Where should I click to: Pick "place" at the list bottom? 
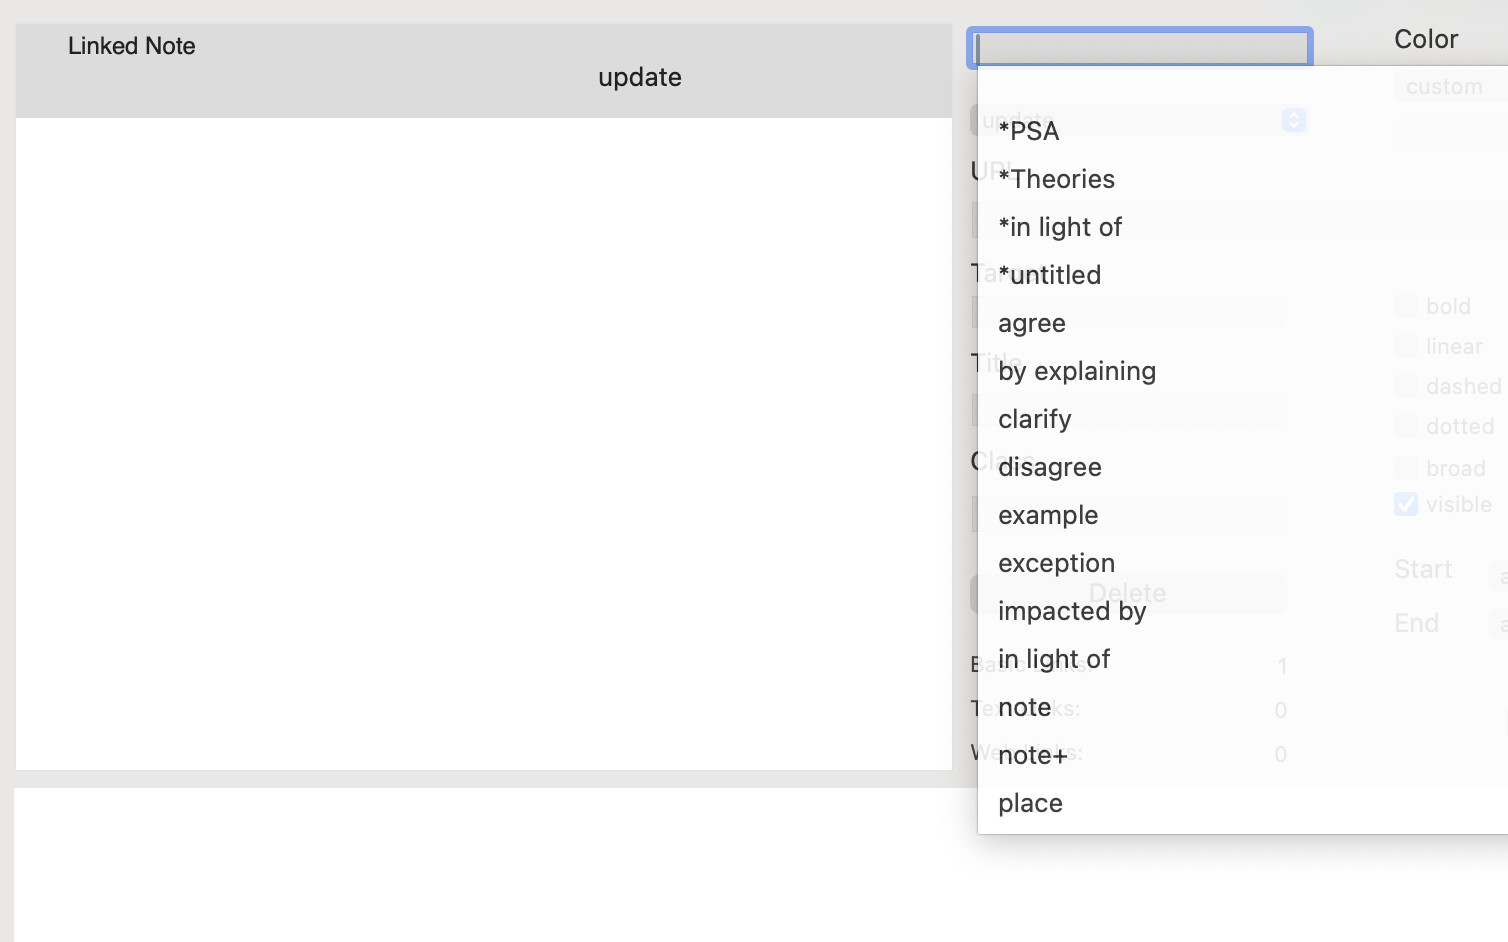tap(1030, 803)
